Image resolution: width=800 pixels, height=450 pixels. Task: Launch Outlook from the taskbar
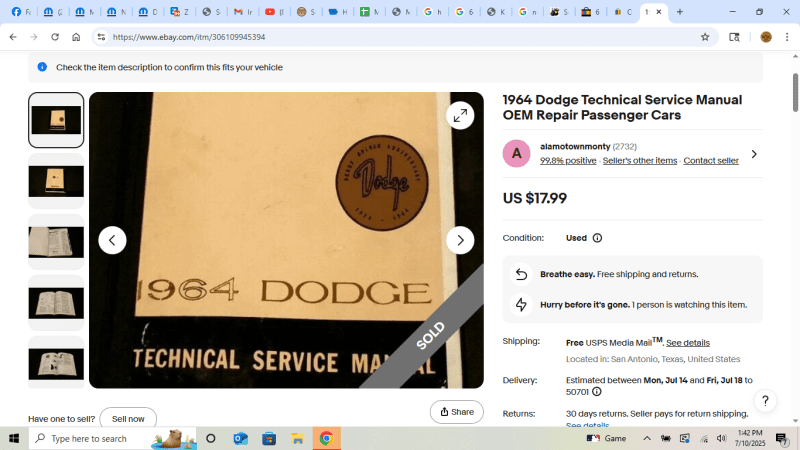240,438
